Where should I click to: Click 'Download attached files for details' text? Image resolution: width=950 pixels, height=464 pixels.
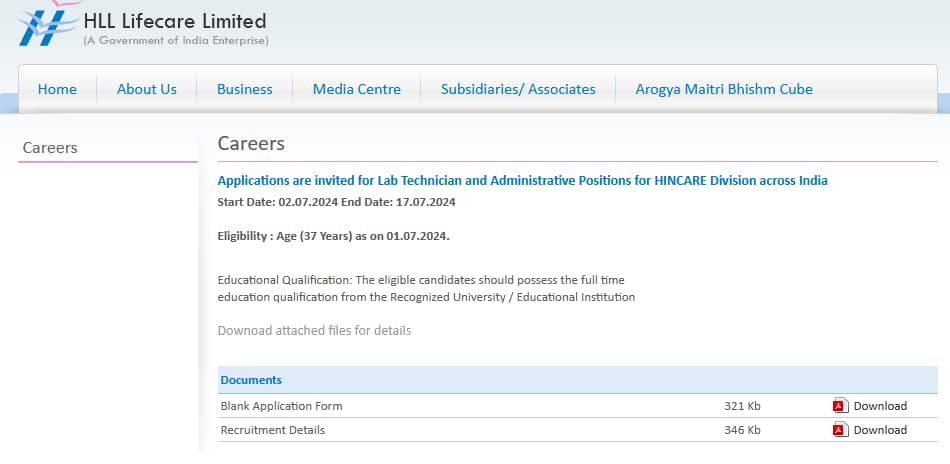(x=314, y=331)
